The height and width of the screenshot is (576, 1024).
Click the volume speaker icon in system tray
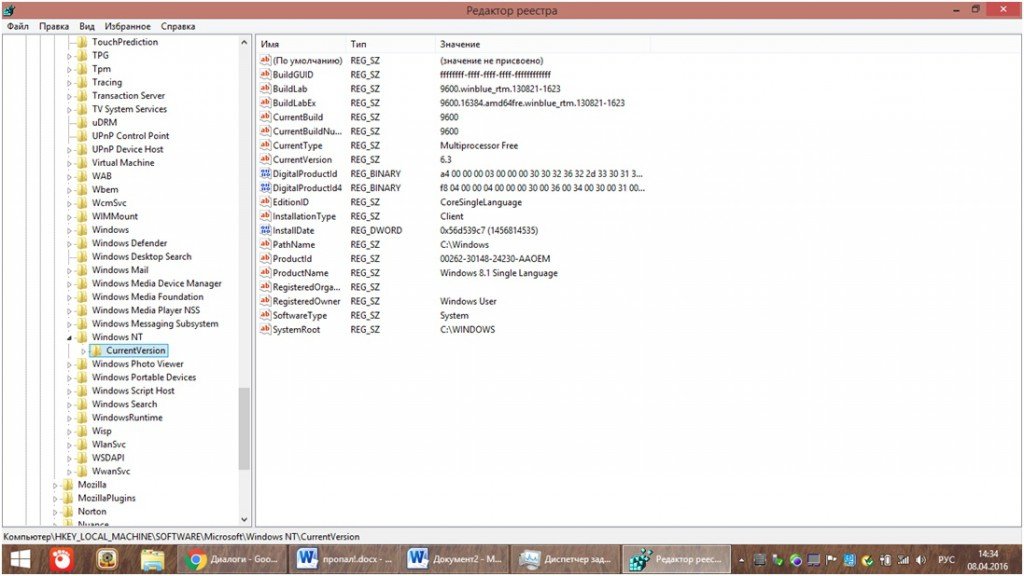click(921, 560)
